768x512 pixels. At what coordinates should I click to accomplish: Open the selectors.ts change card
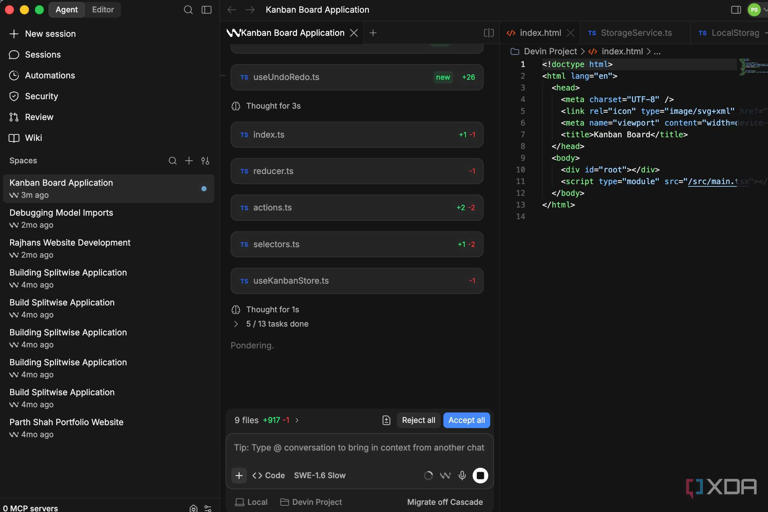pos(357,244)
